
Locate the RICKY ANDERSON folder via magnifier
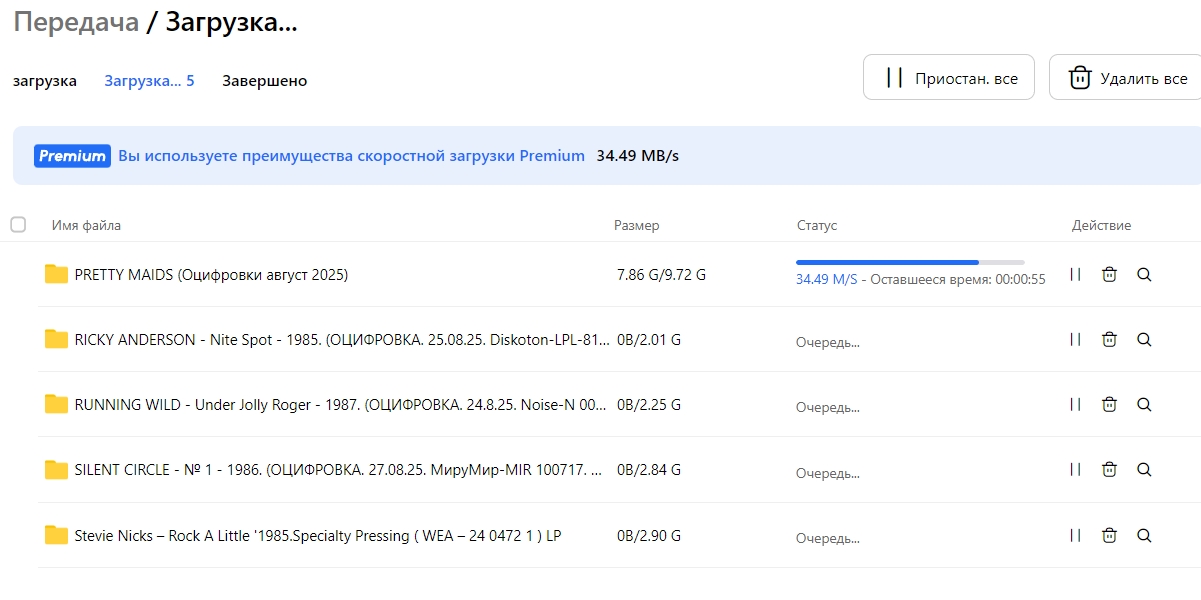(1144, 339)
